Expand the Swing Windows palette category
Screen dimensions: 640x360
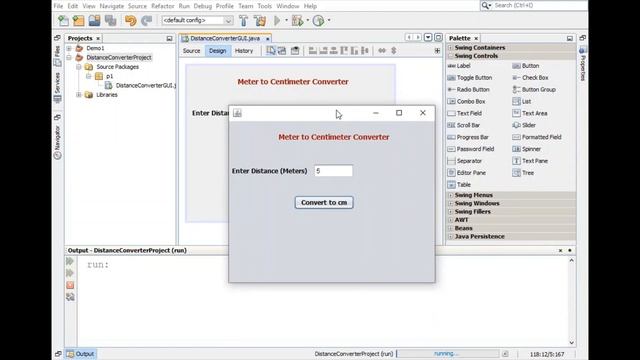pyautogui.click(x=451, y=203)
